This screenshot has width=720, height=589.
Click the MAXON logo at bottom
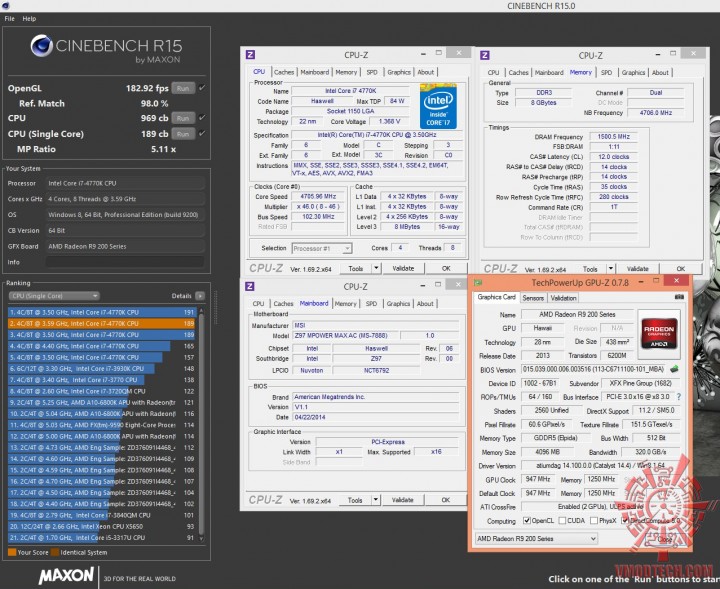click(66, 576)
